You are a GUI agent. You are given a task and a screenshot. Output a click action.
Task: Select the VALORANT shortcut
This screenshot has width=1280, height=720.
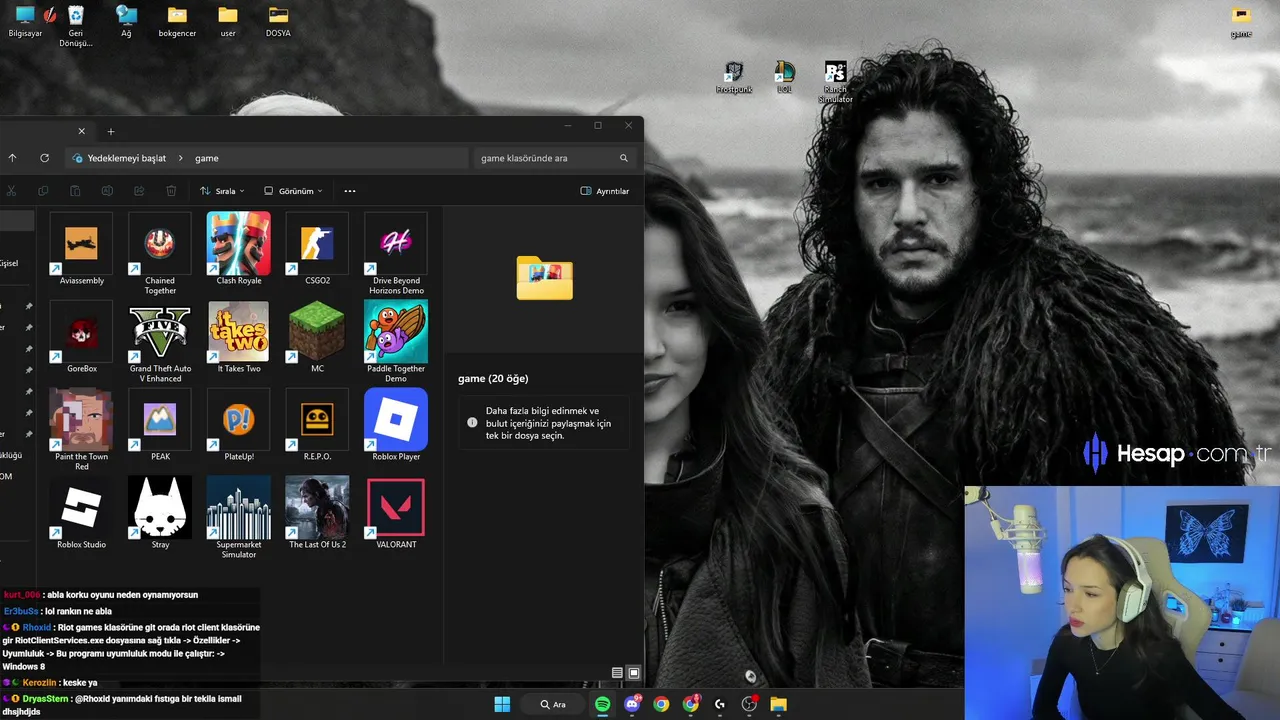pos(396,513)
